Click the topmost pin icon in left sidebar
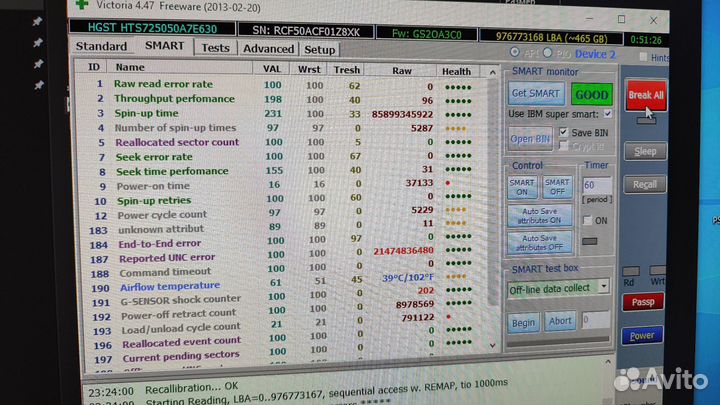This screenshot has width=720, height=405. pos(36,21)
